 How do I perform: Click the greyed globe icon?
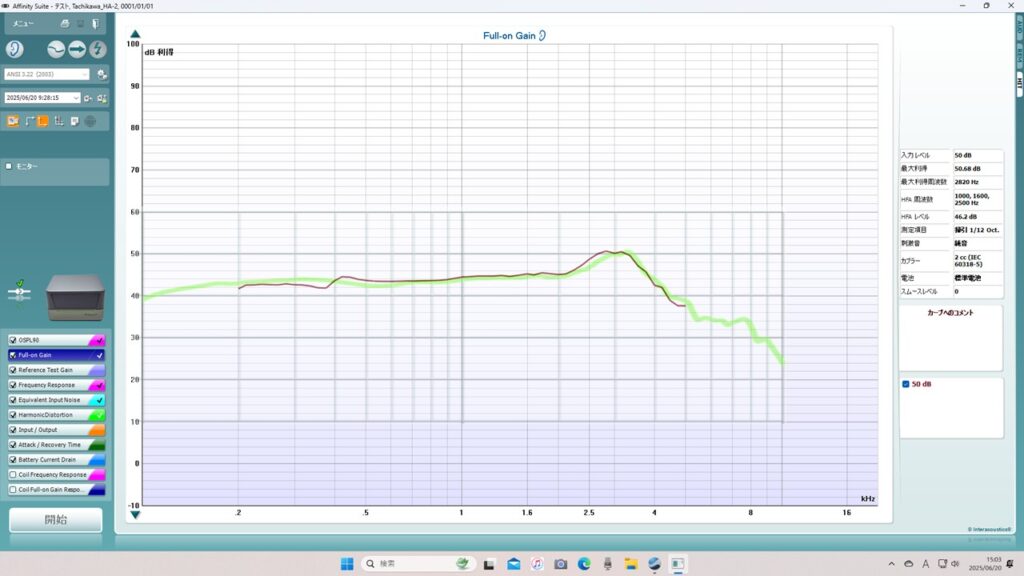[90, 121]
